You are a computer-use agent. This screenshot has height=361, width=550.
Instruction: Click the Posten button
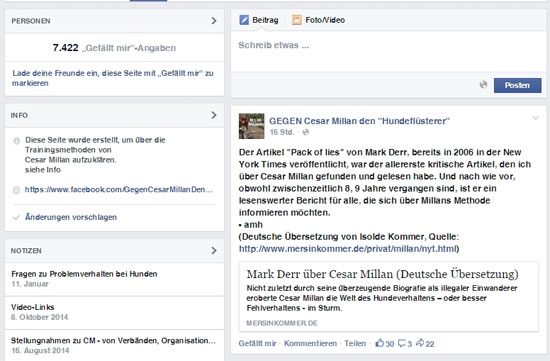517,85
